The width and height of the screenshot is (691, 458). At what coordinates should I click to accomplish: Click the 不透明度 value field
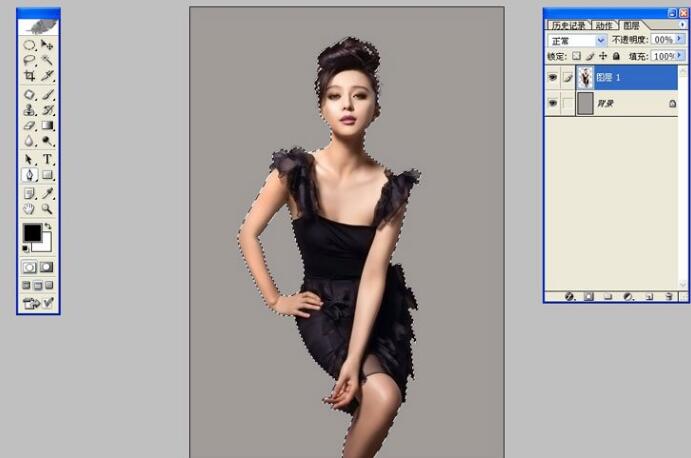pos(663,40)
